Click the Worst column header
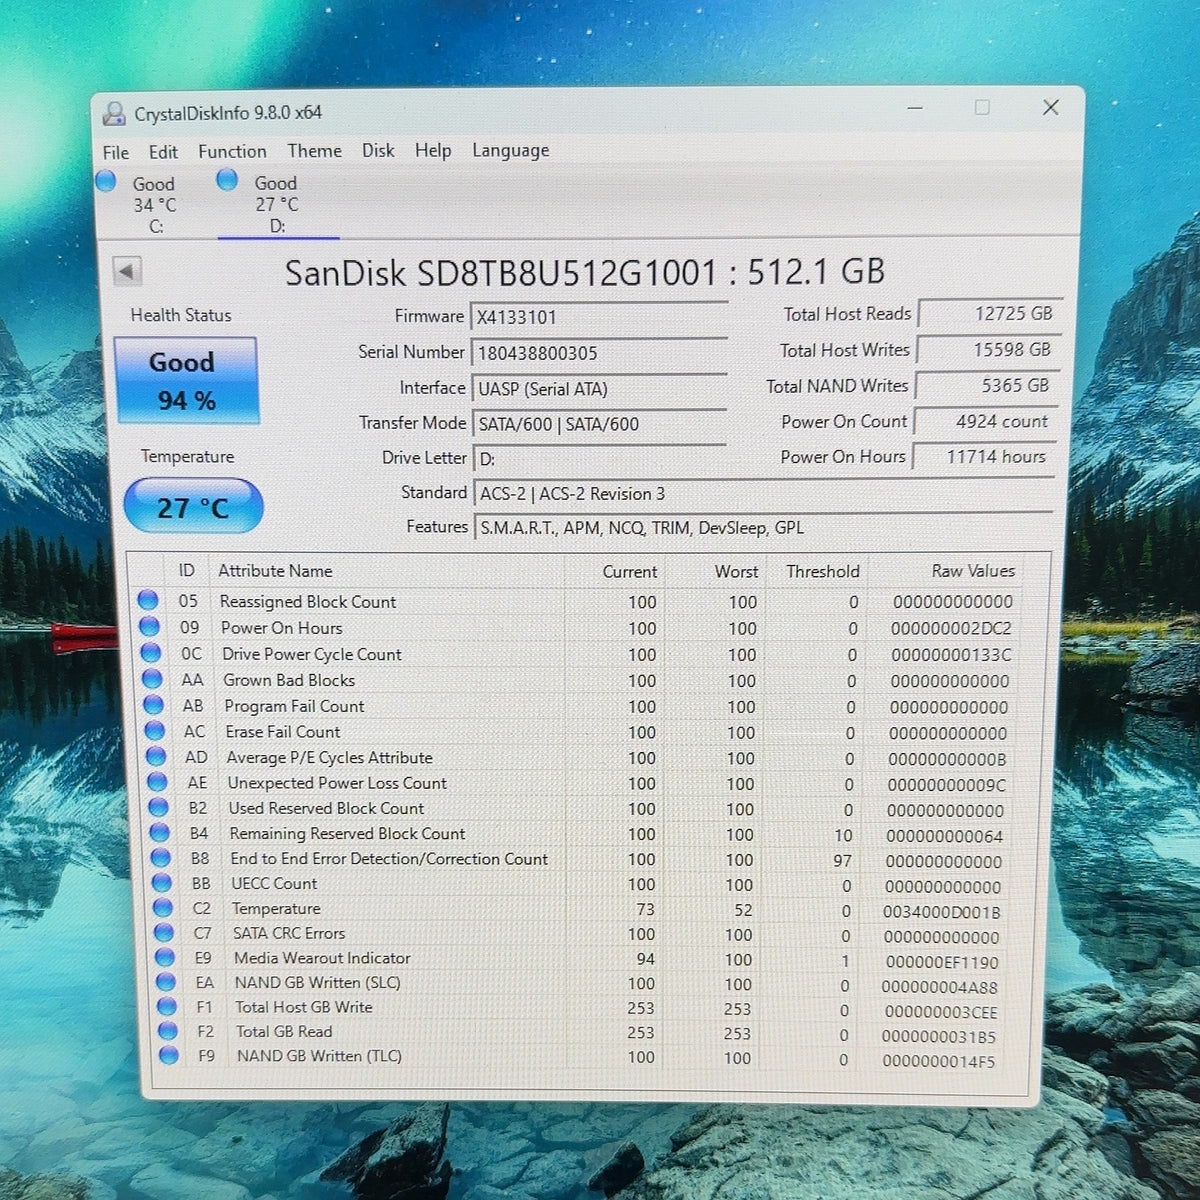 pyautogui.click(x=736, y=572)
